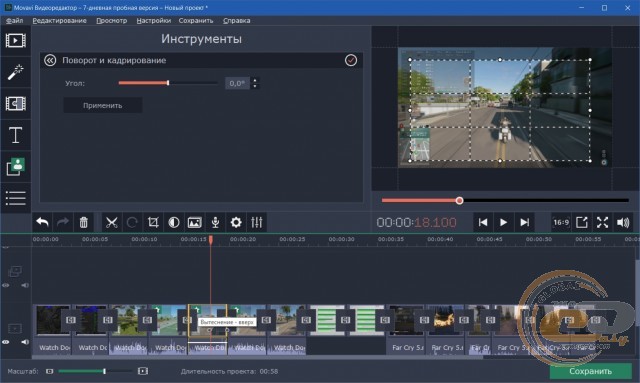Open the transitions tab in sidebar
This screenshot has width=640, height=383.
point(16,104)
